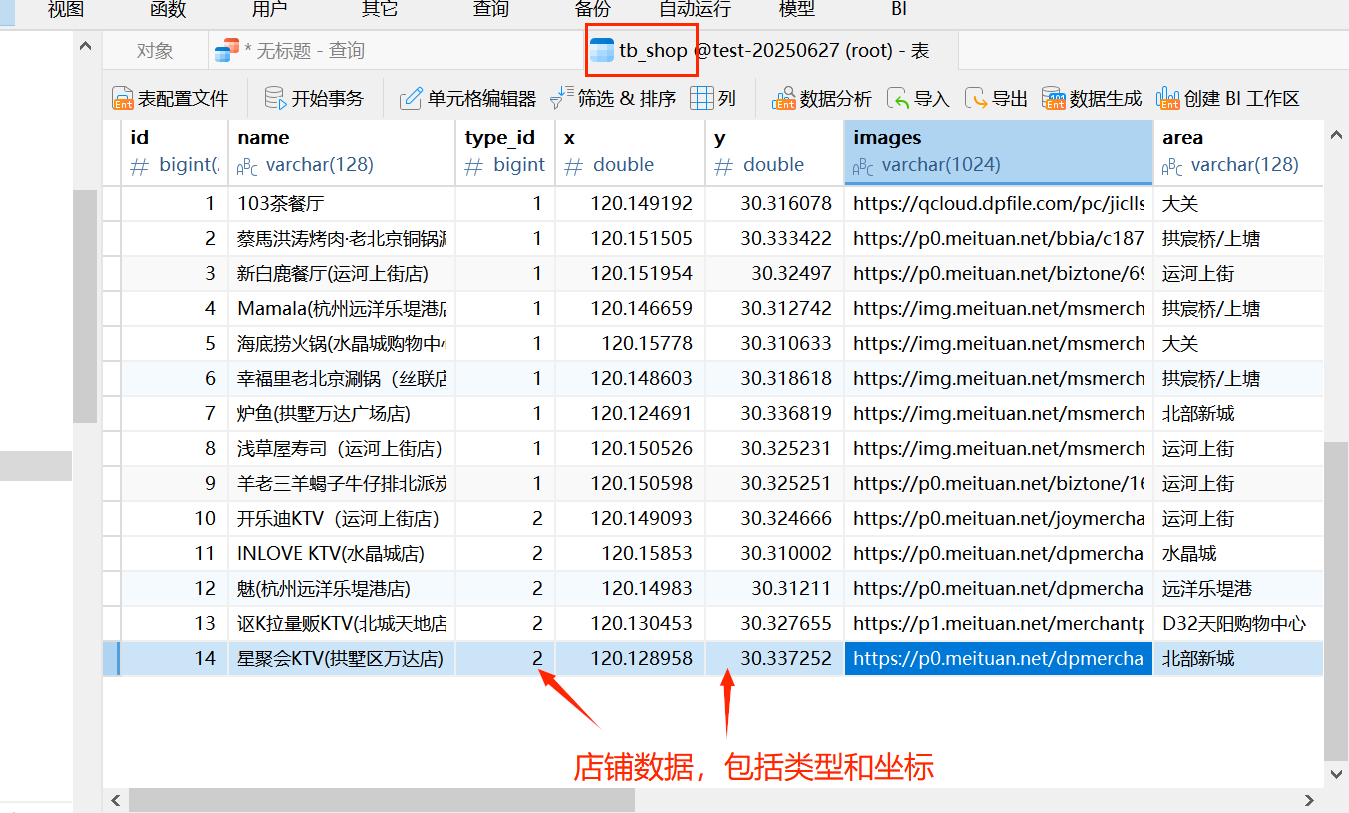Viewport: 1349px width, 813px height.
Task: Select y value 30.32497
Action: (x=775, y=273)
